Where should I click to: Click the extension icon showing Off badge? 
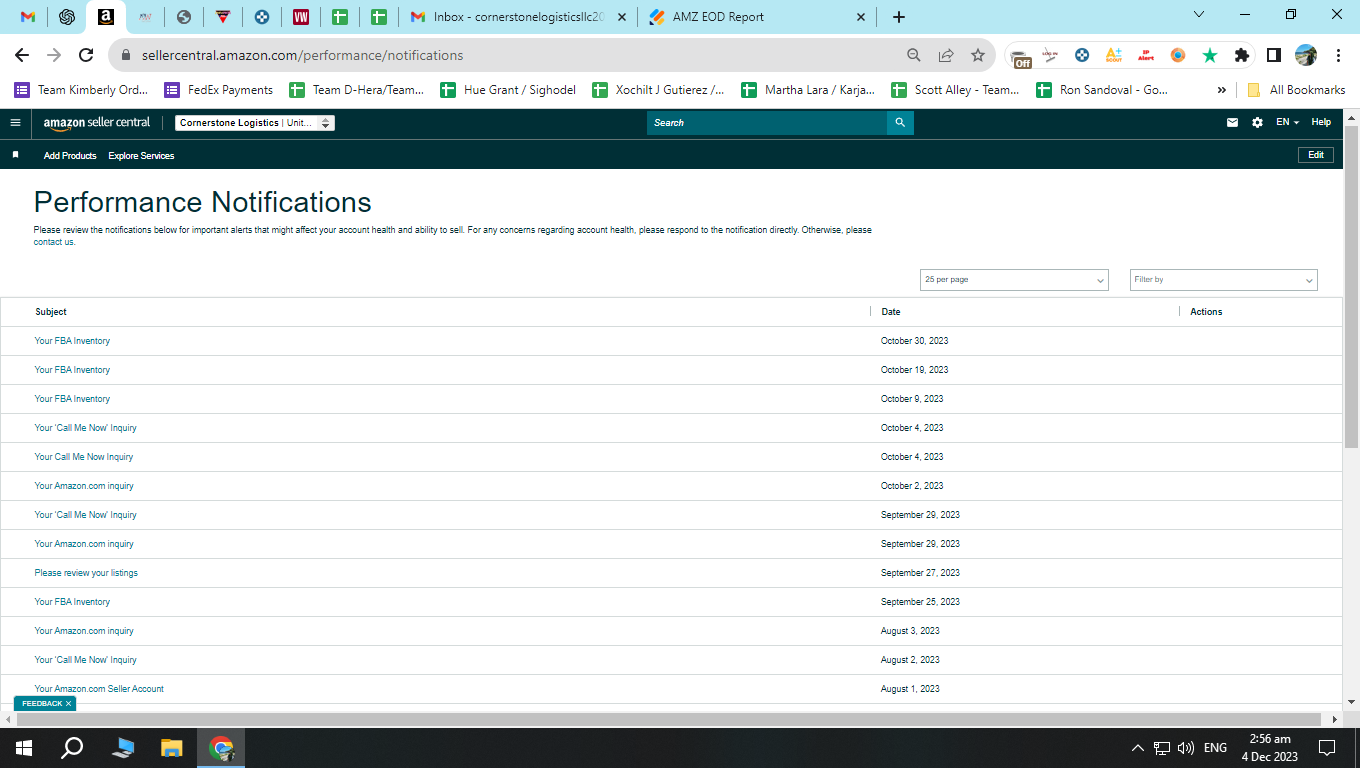coord(1020,57)
